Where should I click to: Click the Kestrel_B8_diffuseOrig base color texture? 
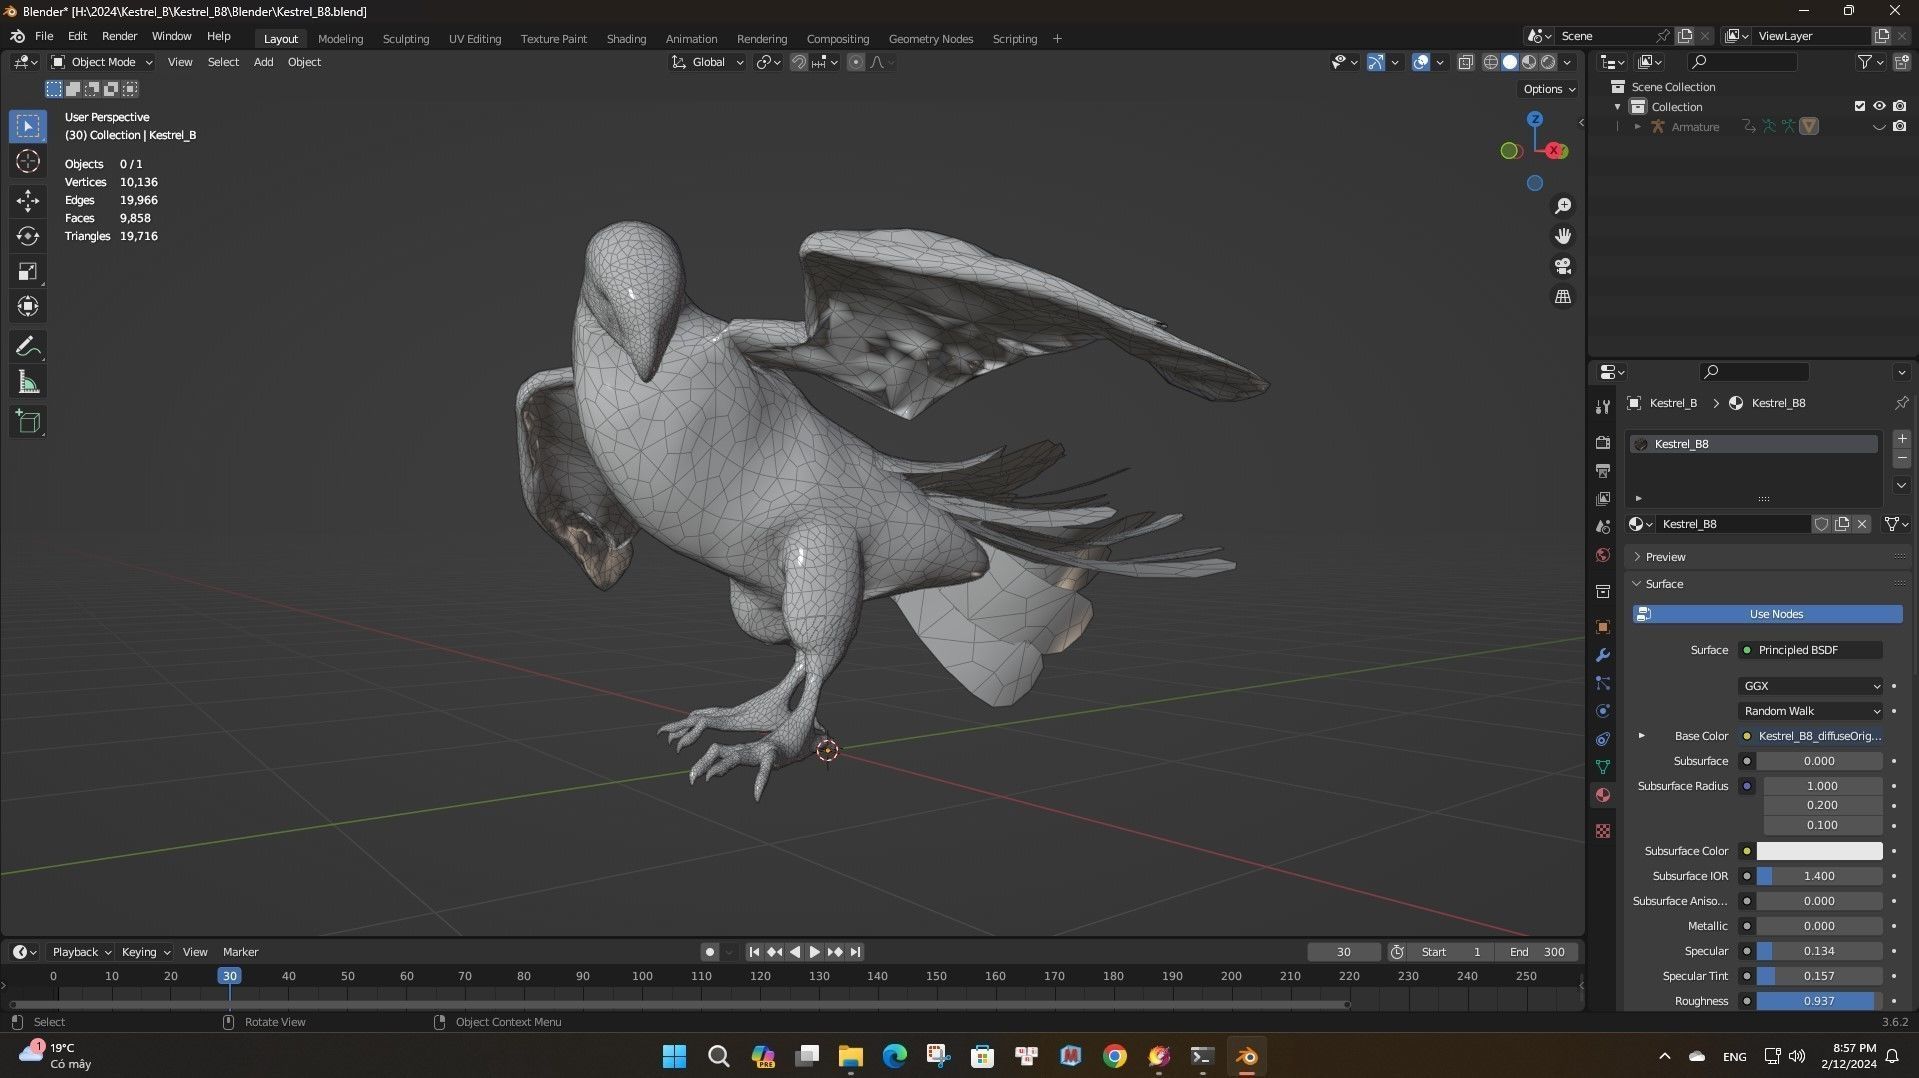tap(1819, 736)
